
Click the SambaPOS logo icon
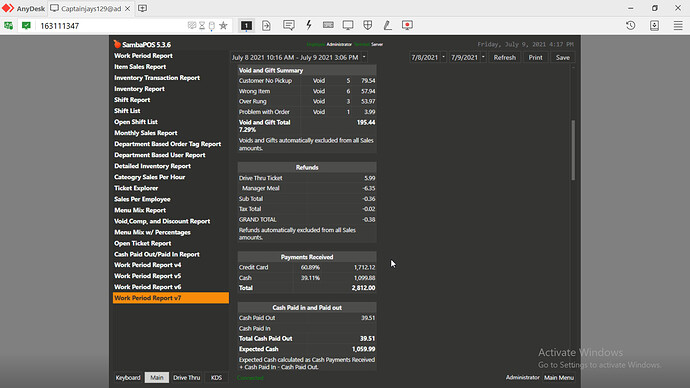coord(117,44)
